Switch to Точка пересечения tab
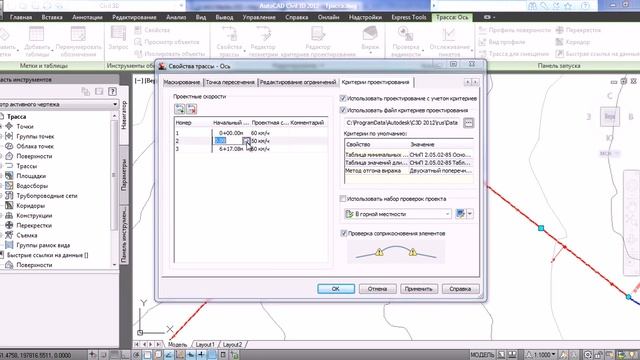This screenshot has width=640, height=360. pos(230,82)
